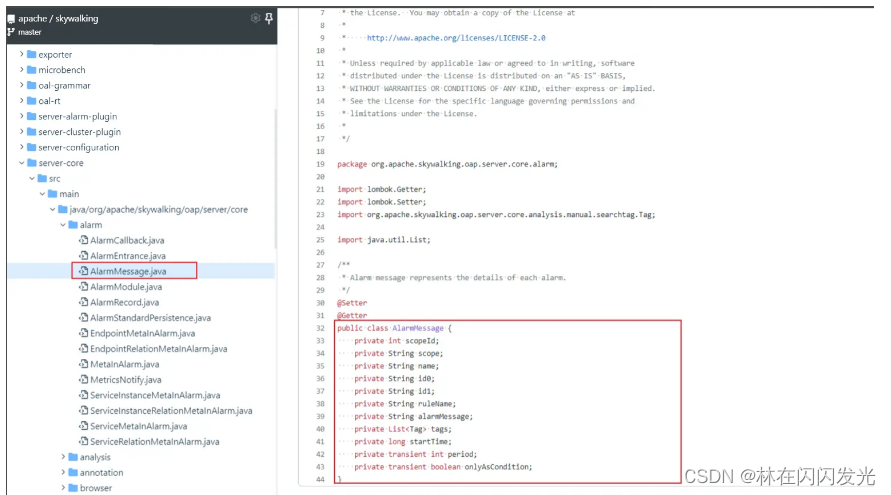
Task: Collapse the alarm folder chevron
Action: pos(63,224)
